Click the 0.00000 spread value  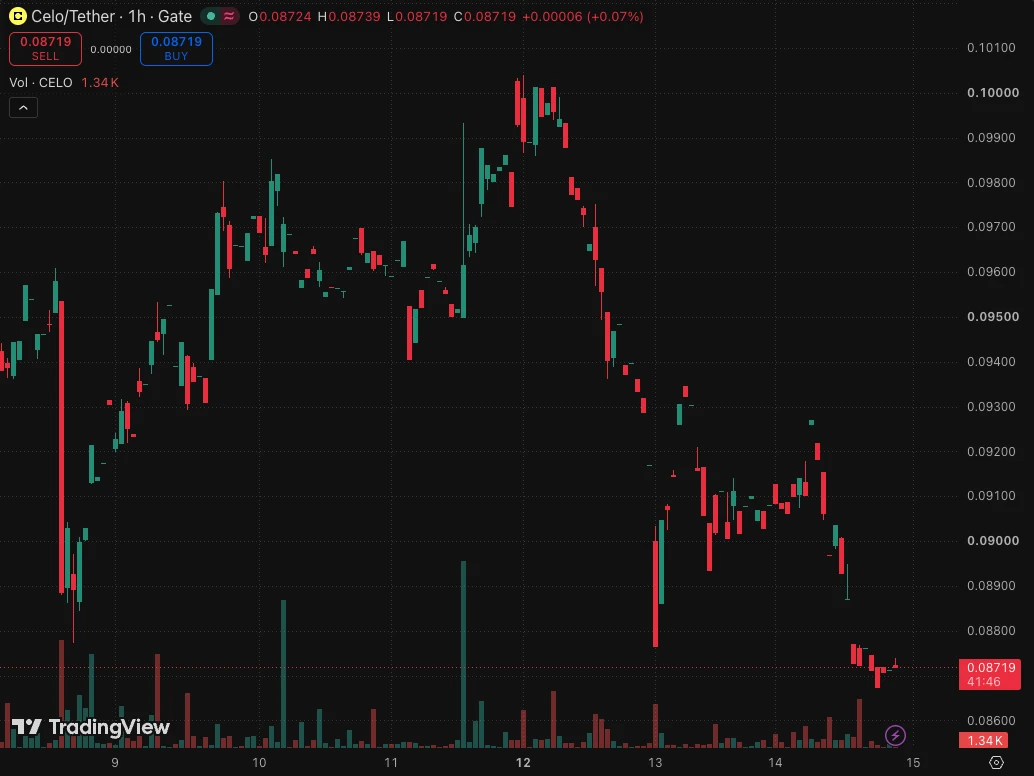coord(111,49)
